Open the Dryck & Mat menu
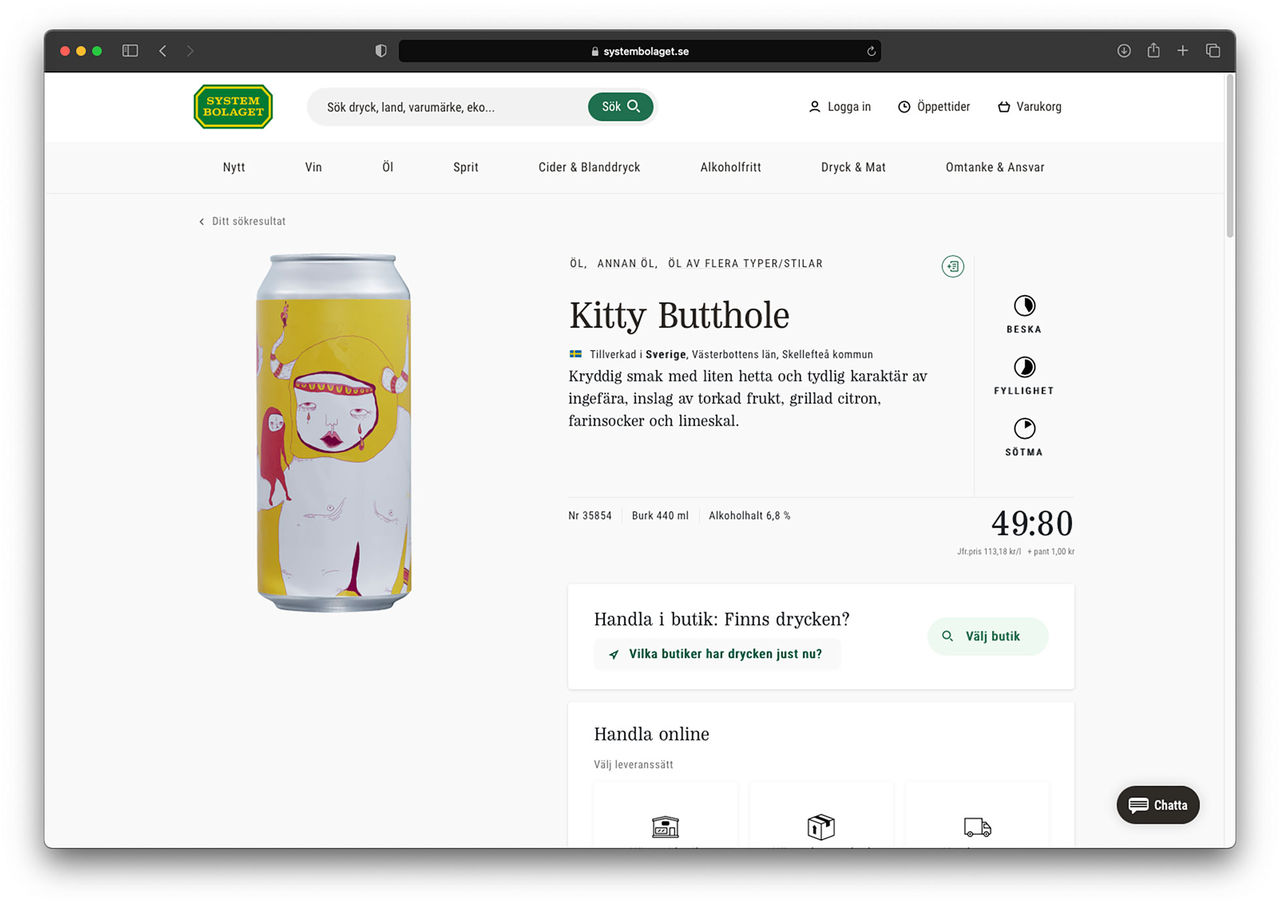Viewport: 1280px width, 907px height. 853,167
